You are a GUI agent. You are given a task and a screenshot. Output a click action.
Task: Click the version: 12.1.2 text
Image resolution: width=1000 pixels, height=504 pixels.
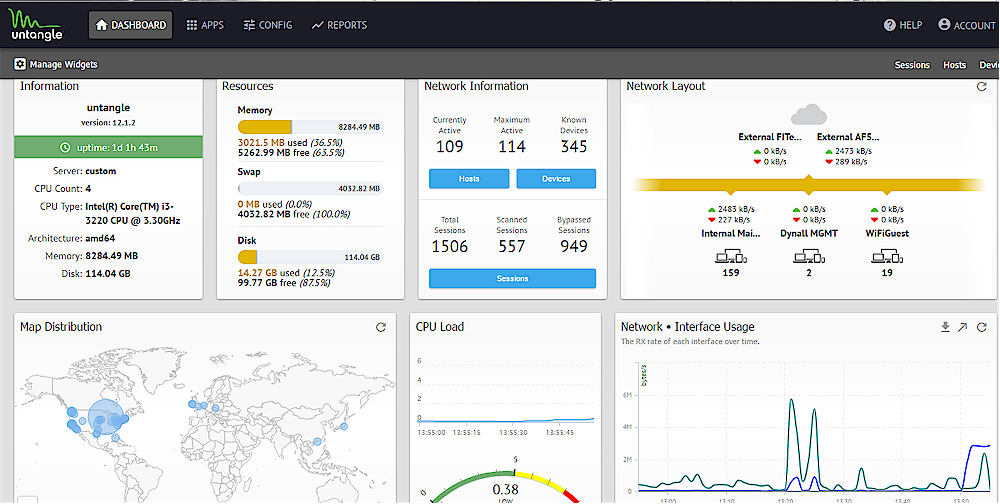[x=108, y=122]
